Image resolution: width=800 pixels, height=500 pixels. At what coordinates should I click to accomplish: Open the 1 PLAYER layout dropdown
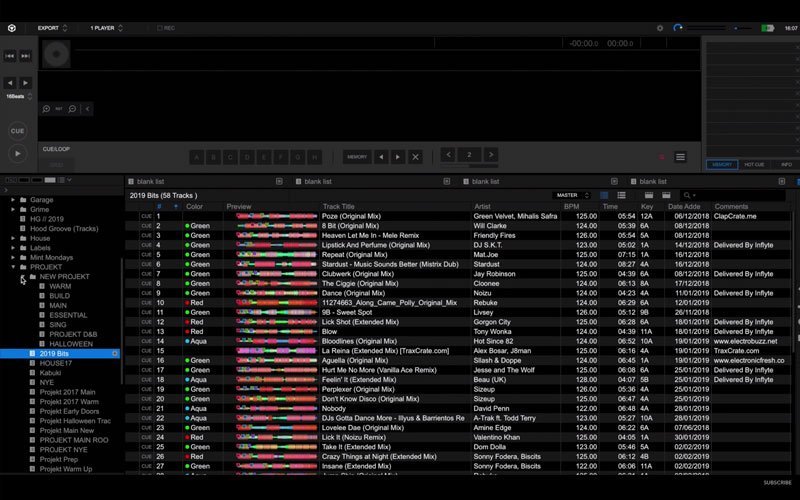(x=107, y=28)
